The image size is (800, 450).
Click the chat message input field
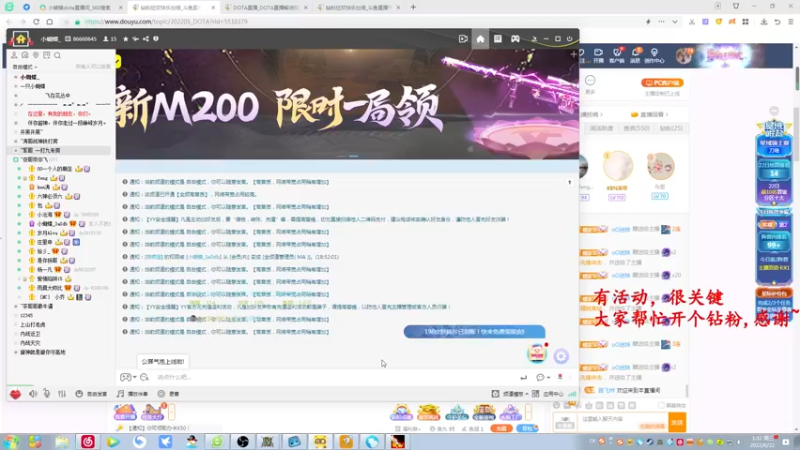point(334,378)
